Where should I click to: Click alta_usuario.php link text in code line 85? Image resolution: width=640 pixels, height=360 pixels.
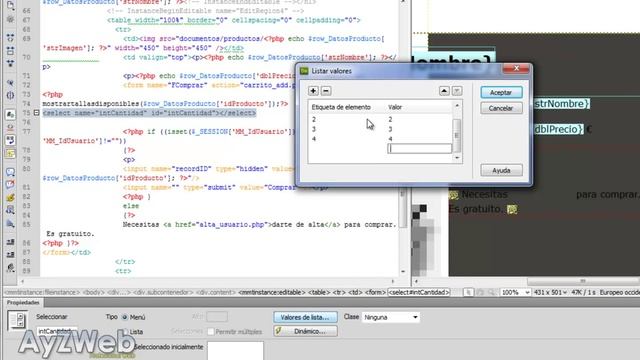[x=232, y=224]
